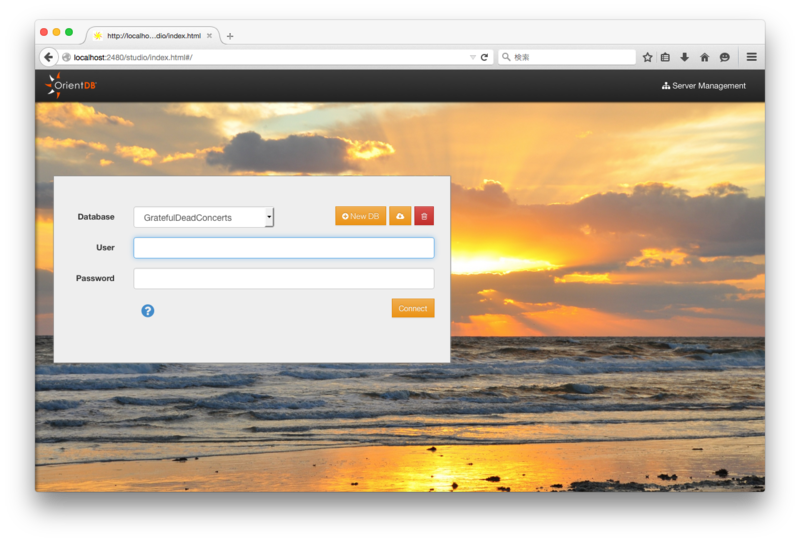The height and width of the screenshot is (542, 800).
Task: Click the cloud import database icon
Action: 400,216
